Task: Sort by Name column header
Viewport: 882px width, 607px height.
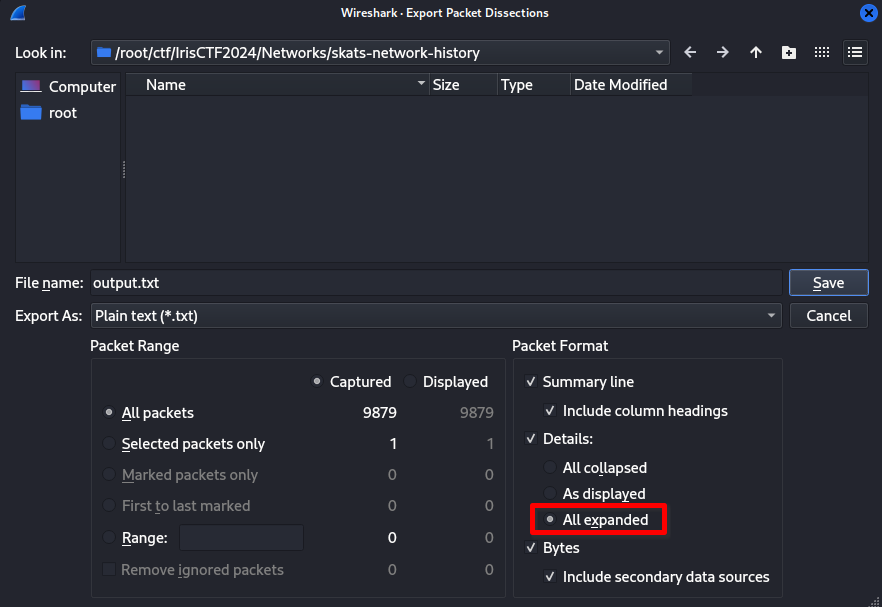Action: (277, 85)
